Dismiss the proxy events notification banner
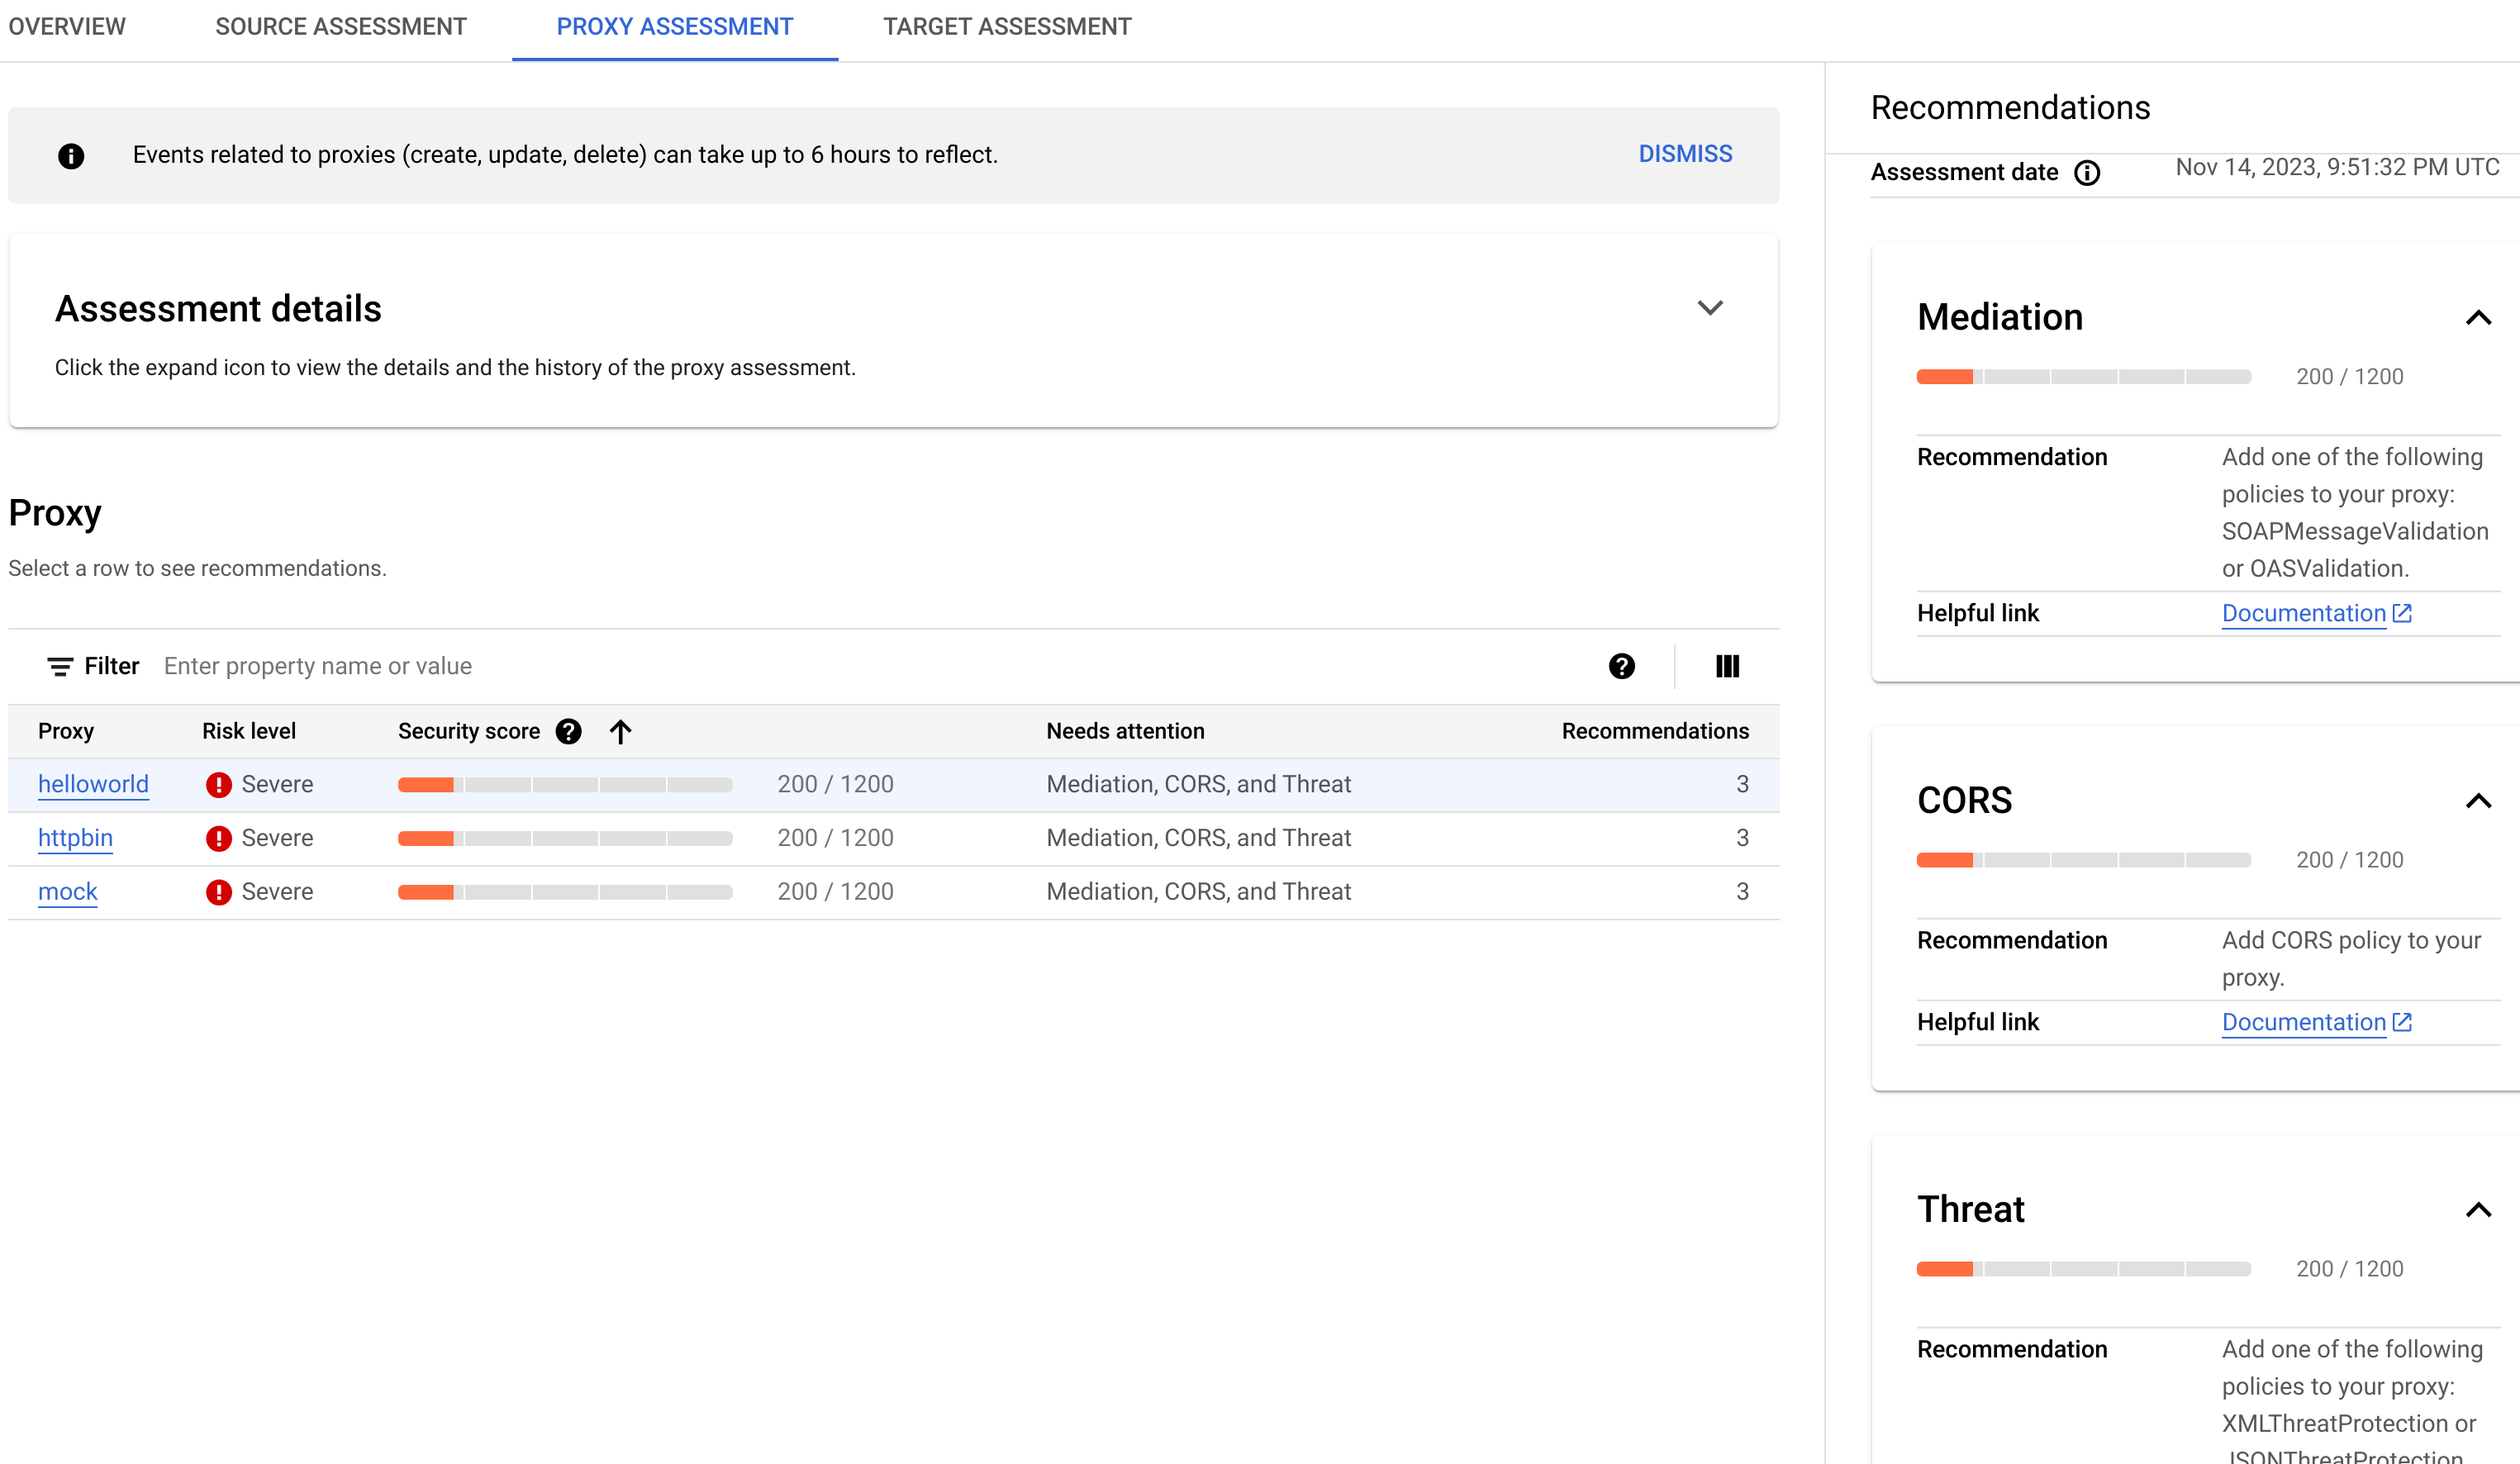 1686,154
